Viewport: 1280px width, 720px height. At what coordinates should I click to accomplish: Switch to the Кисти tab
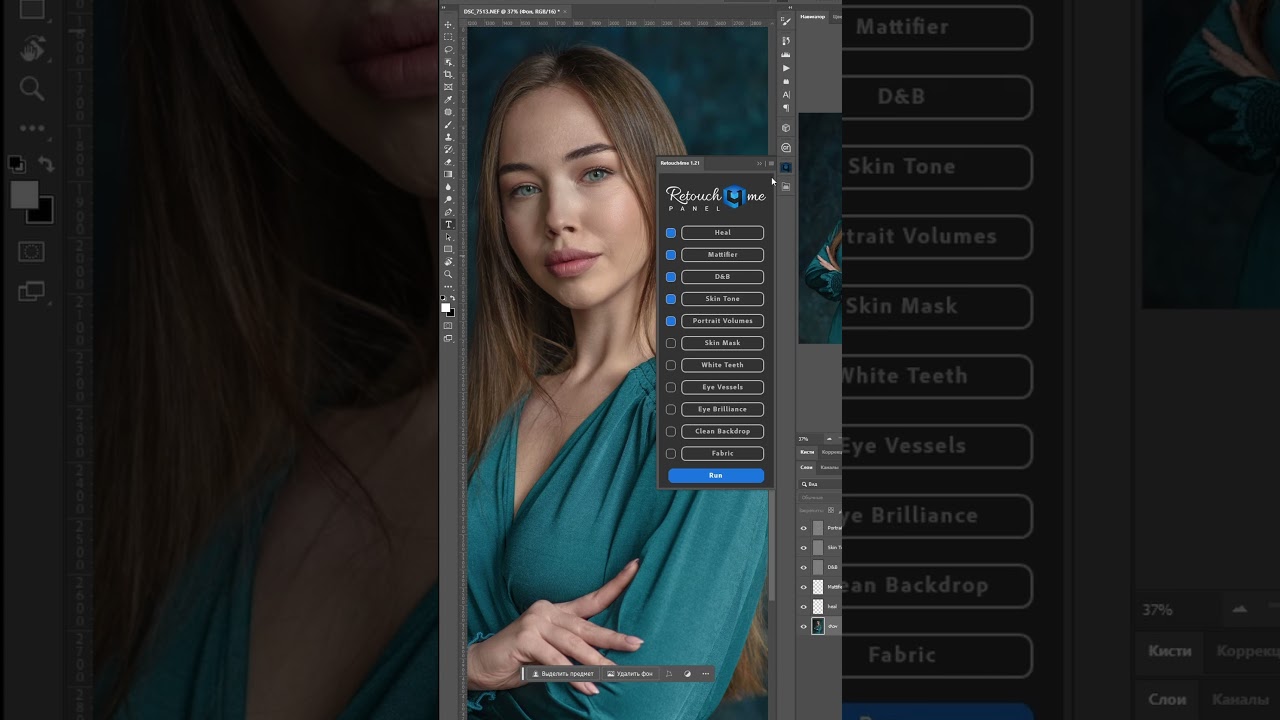(x=807, y=452)
